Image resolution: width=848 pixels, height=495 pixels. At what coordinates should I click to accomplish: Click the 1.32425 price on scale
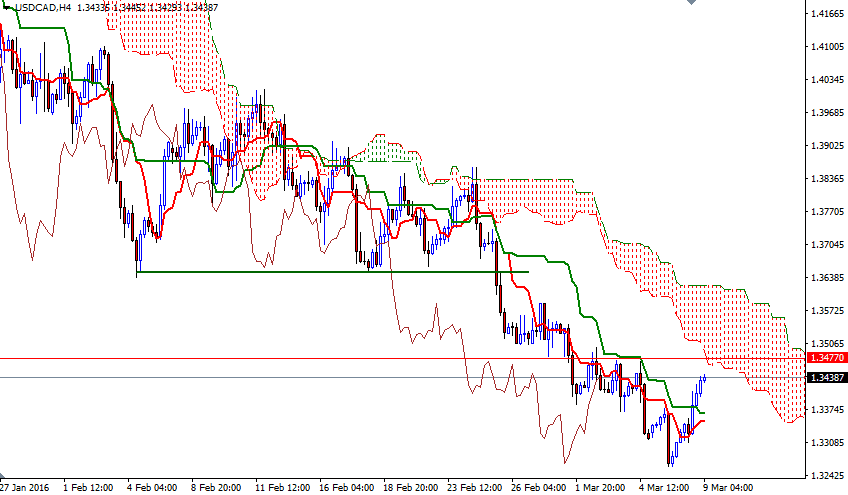coord(826,475)
